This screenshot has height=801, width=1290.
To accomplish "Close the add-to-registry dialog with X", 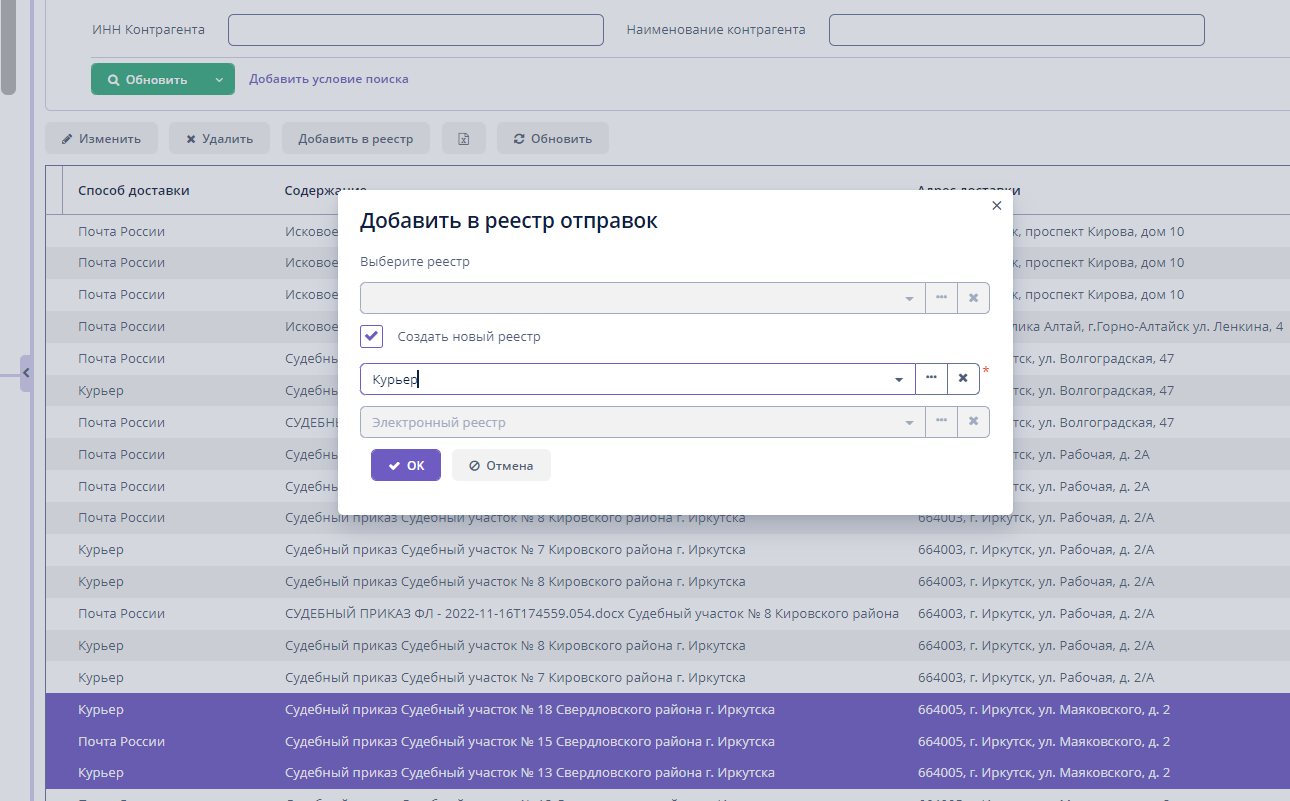I will [996, 205].
